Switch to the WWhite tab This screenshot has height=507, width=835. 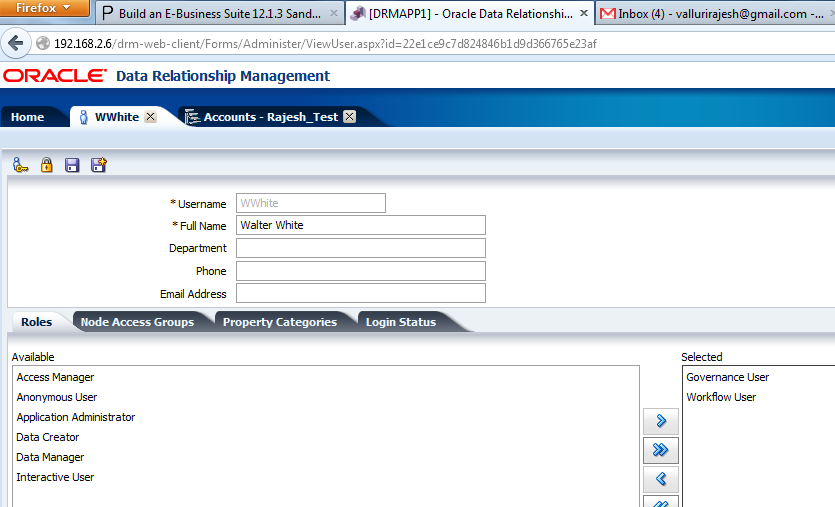(117, 117)
